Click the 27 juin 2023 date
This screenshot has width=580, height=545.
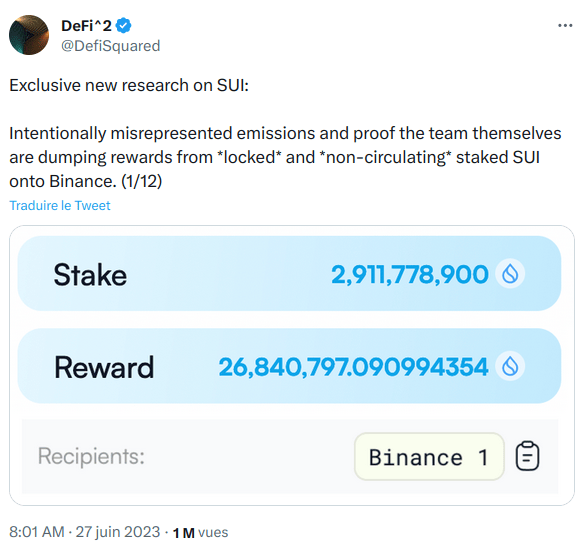(x=118, y=532)
